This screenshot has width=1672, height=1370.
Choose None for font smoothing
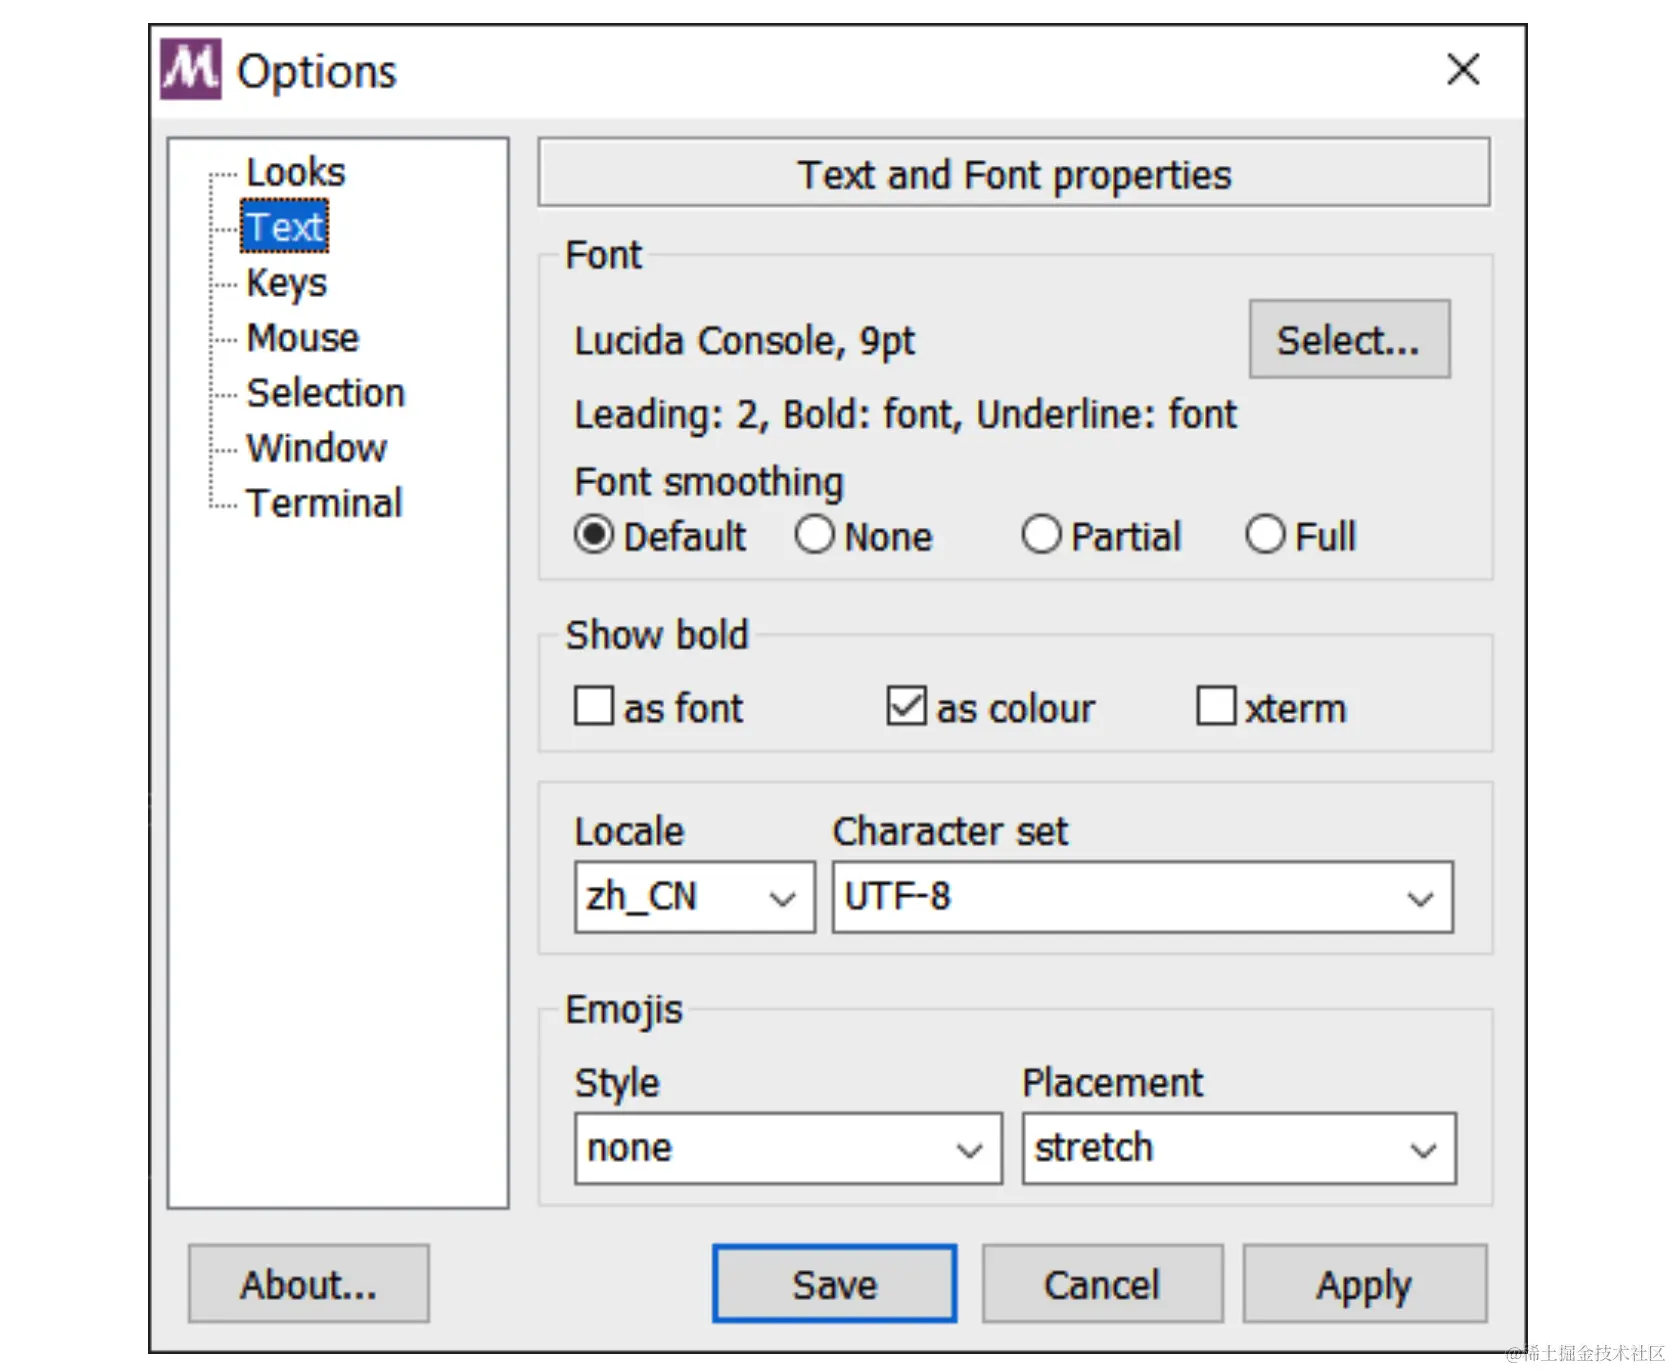[815, 535]
